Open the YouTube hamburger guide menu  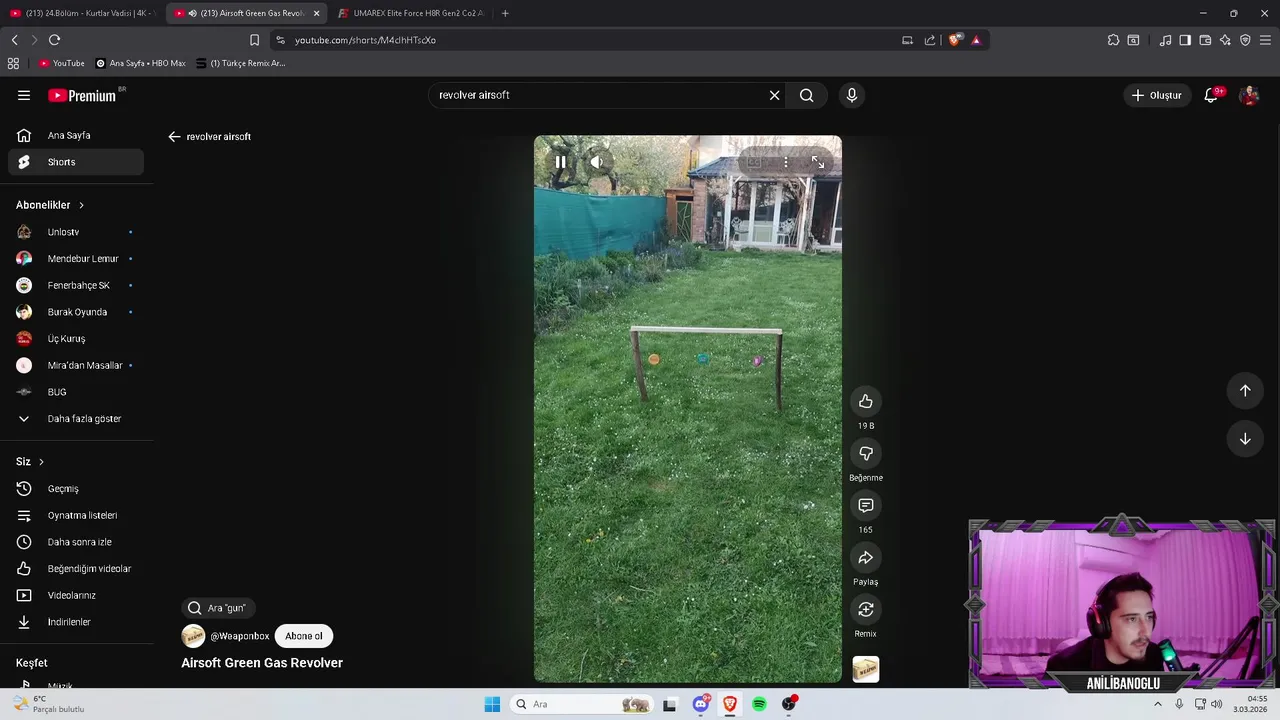coord(24,95)
